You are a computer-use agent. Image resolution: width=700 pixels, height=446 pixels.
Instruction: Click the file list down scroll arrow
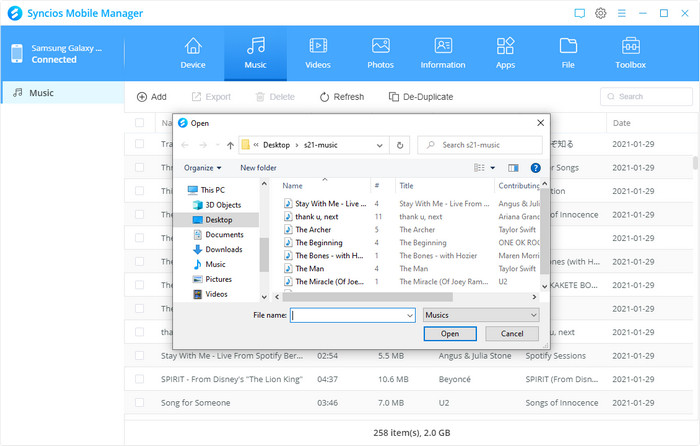click(545, 286)
